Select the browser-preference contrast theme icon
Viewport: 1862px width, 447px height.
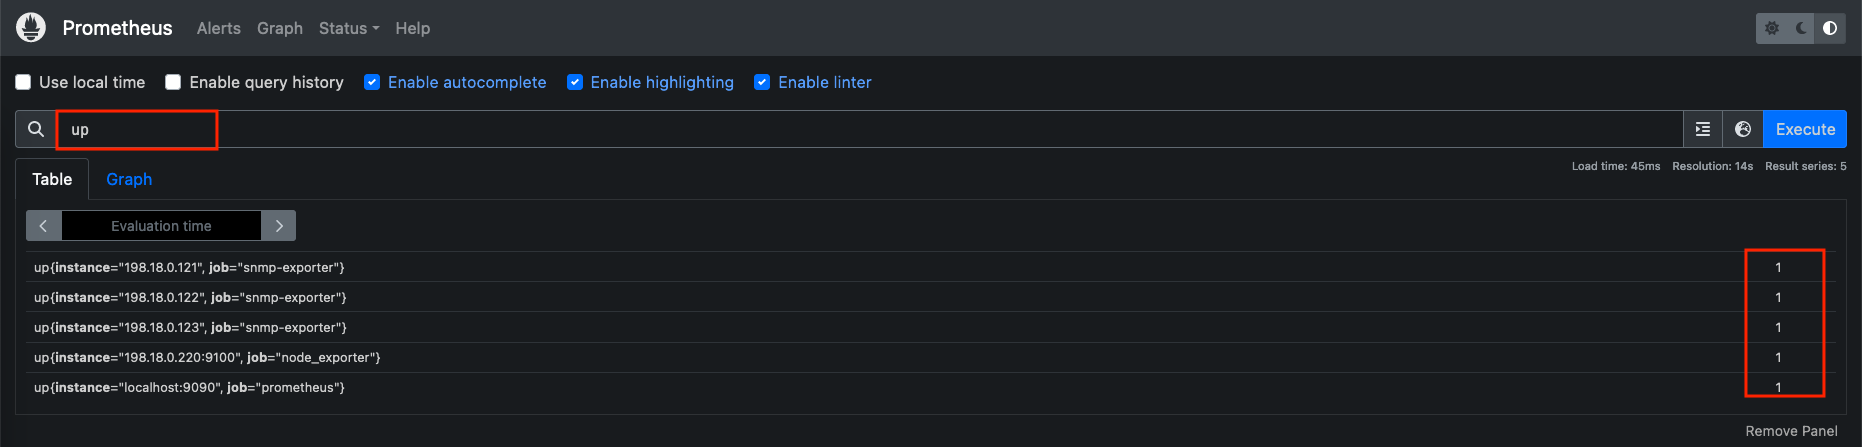coord(1830,28)
